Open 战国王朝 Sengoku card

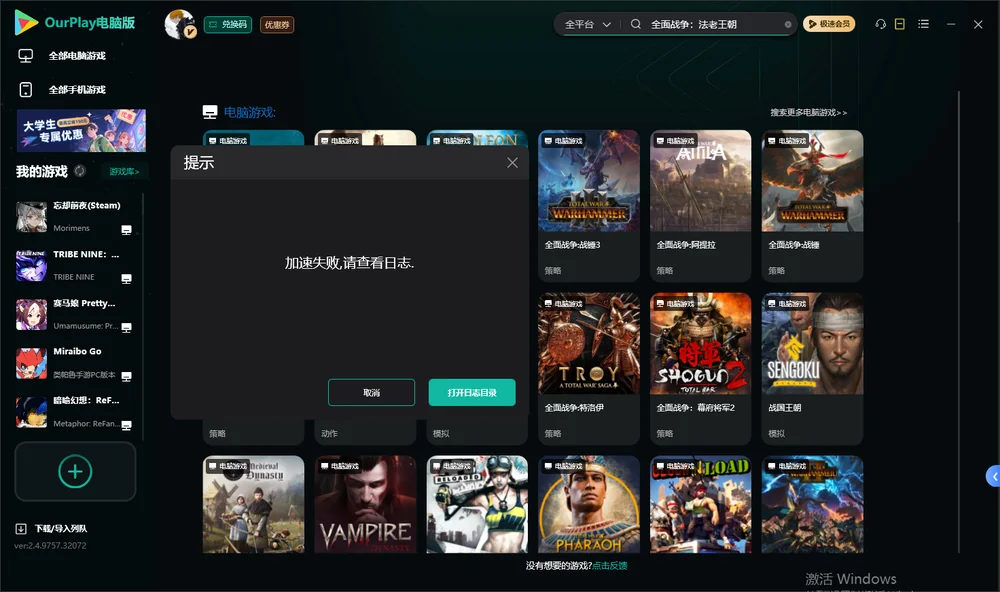pos(812,368)
